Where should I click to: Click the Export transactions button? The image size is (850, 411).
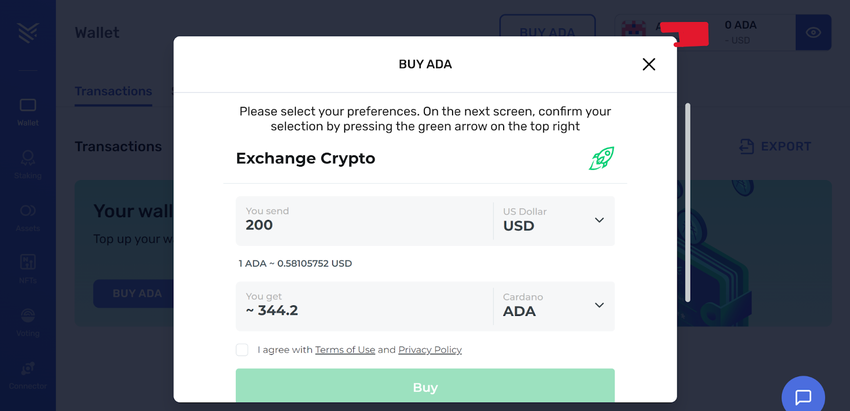click(x=775, y=146)
